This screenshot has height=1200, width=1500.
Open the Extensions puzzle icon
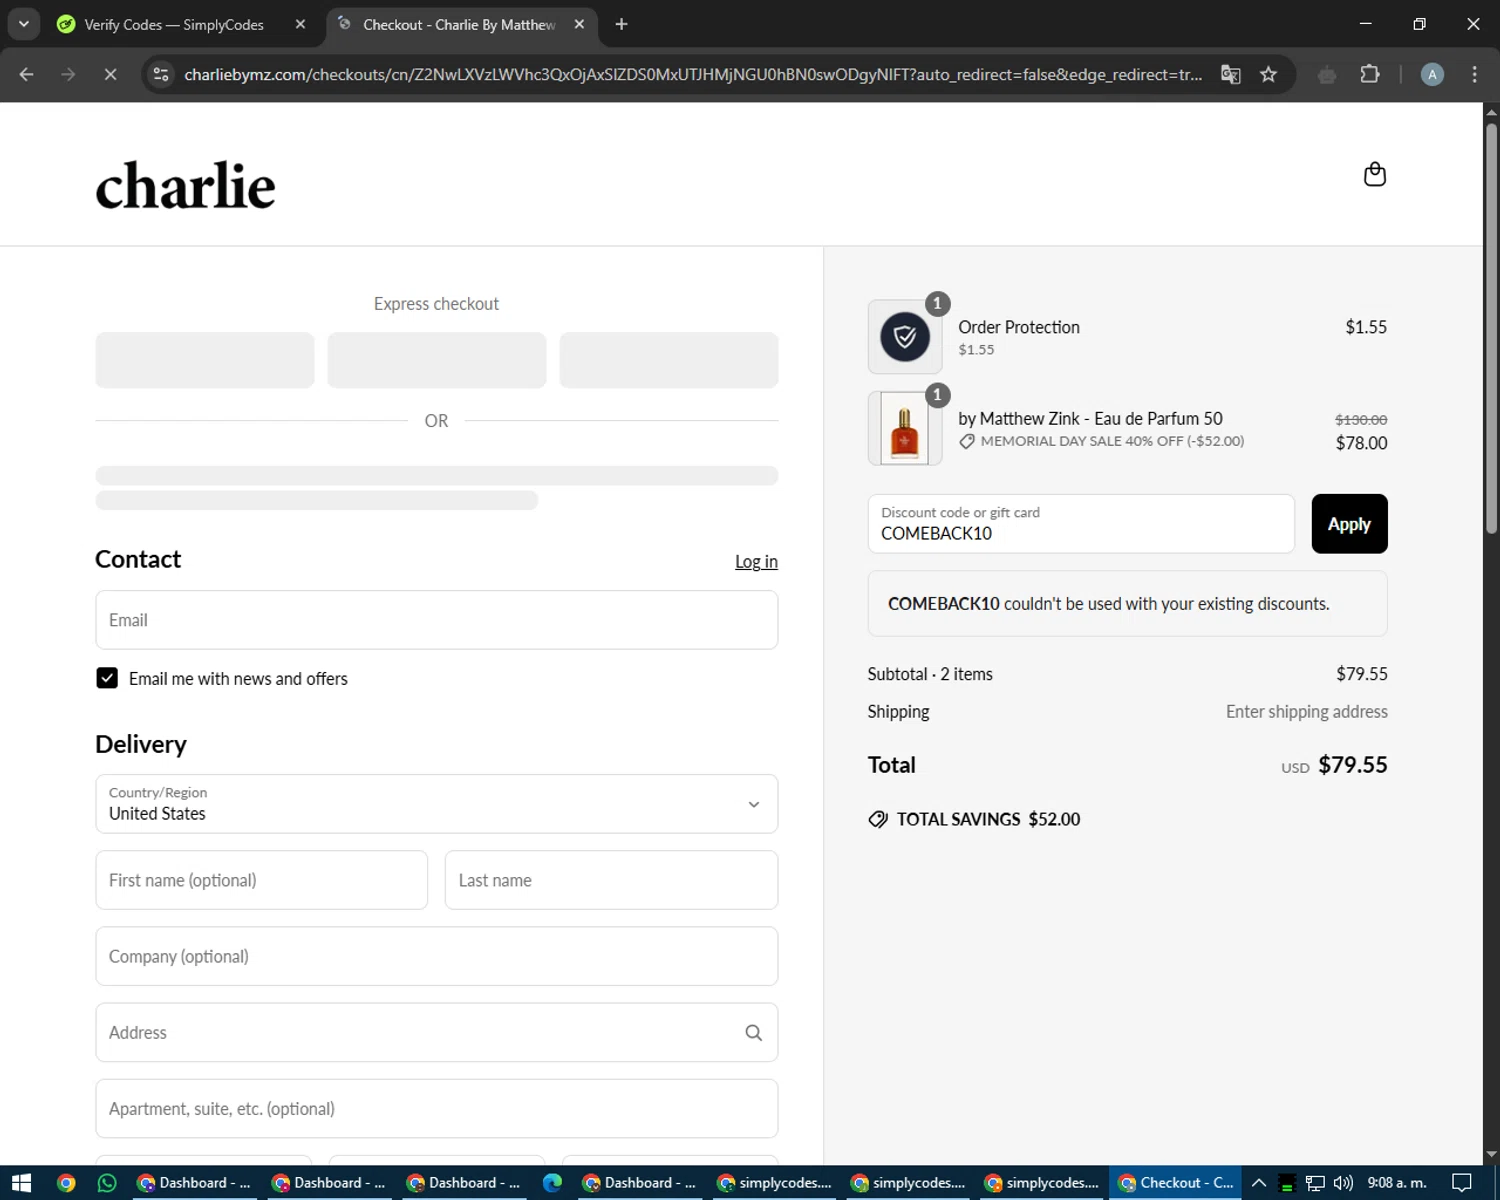(x=1370, y=74)
